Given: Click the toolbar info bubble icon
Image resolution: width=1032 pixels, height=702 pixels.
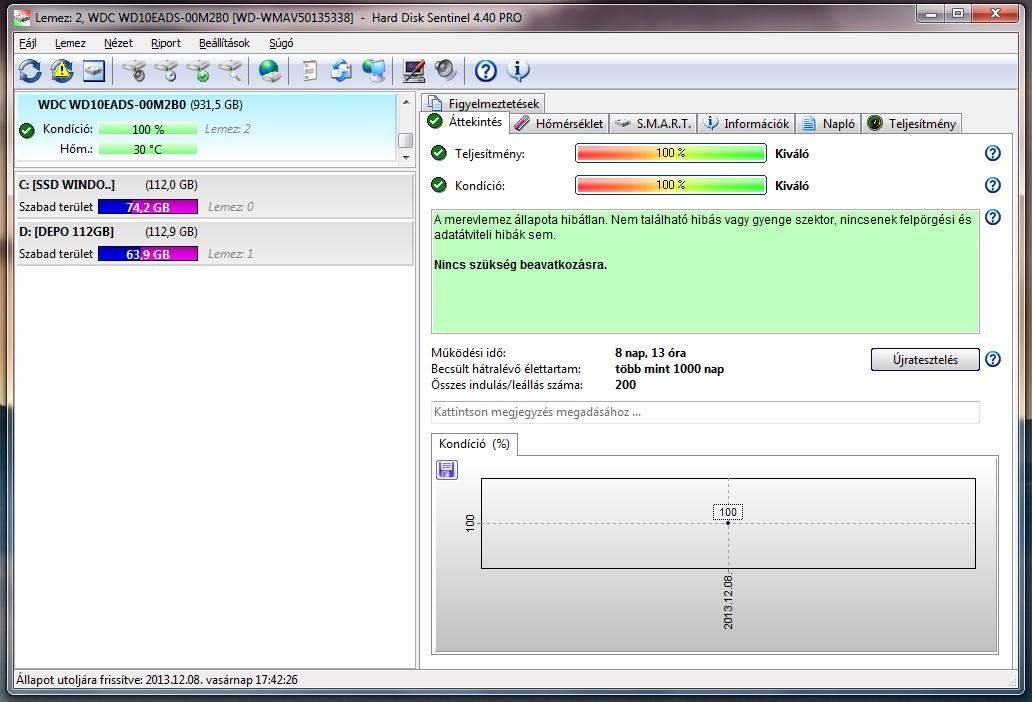Looking at the screenshot, I should pos(518,70).
